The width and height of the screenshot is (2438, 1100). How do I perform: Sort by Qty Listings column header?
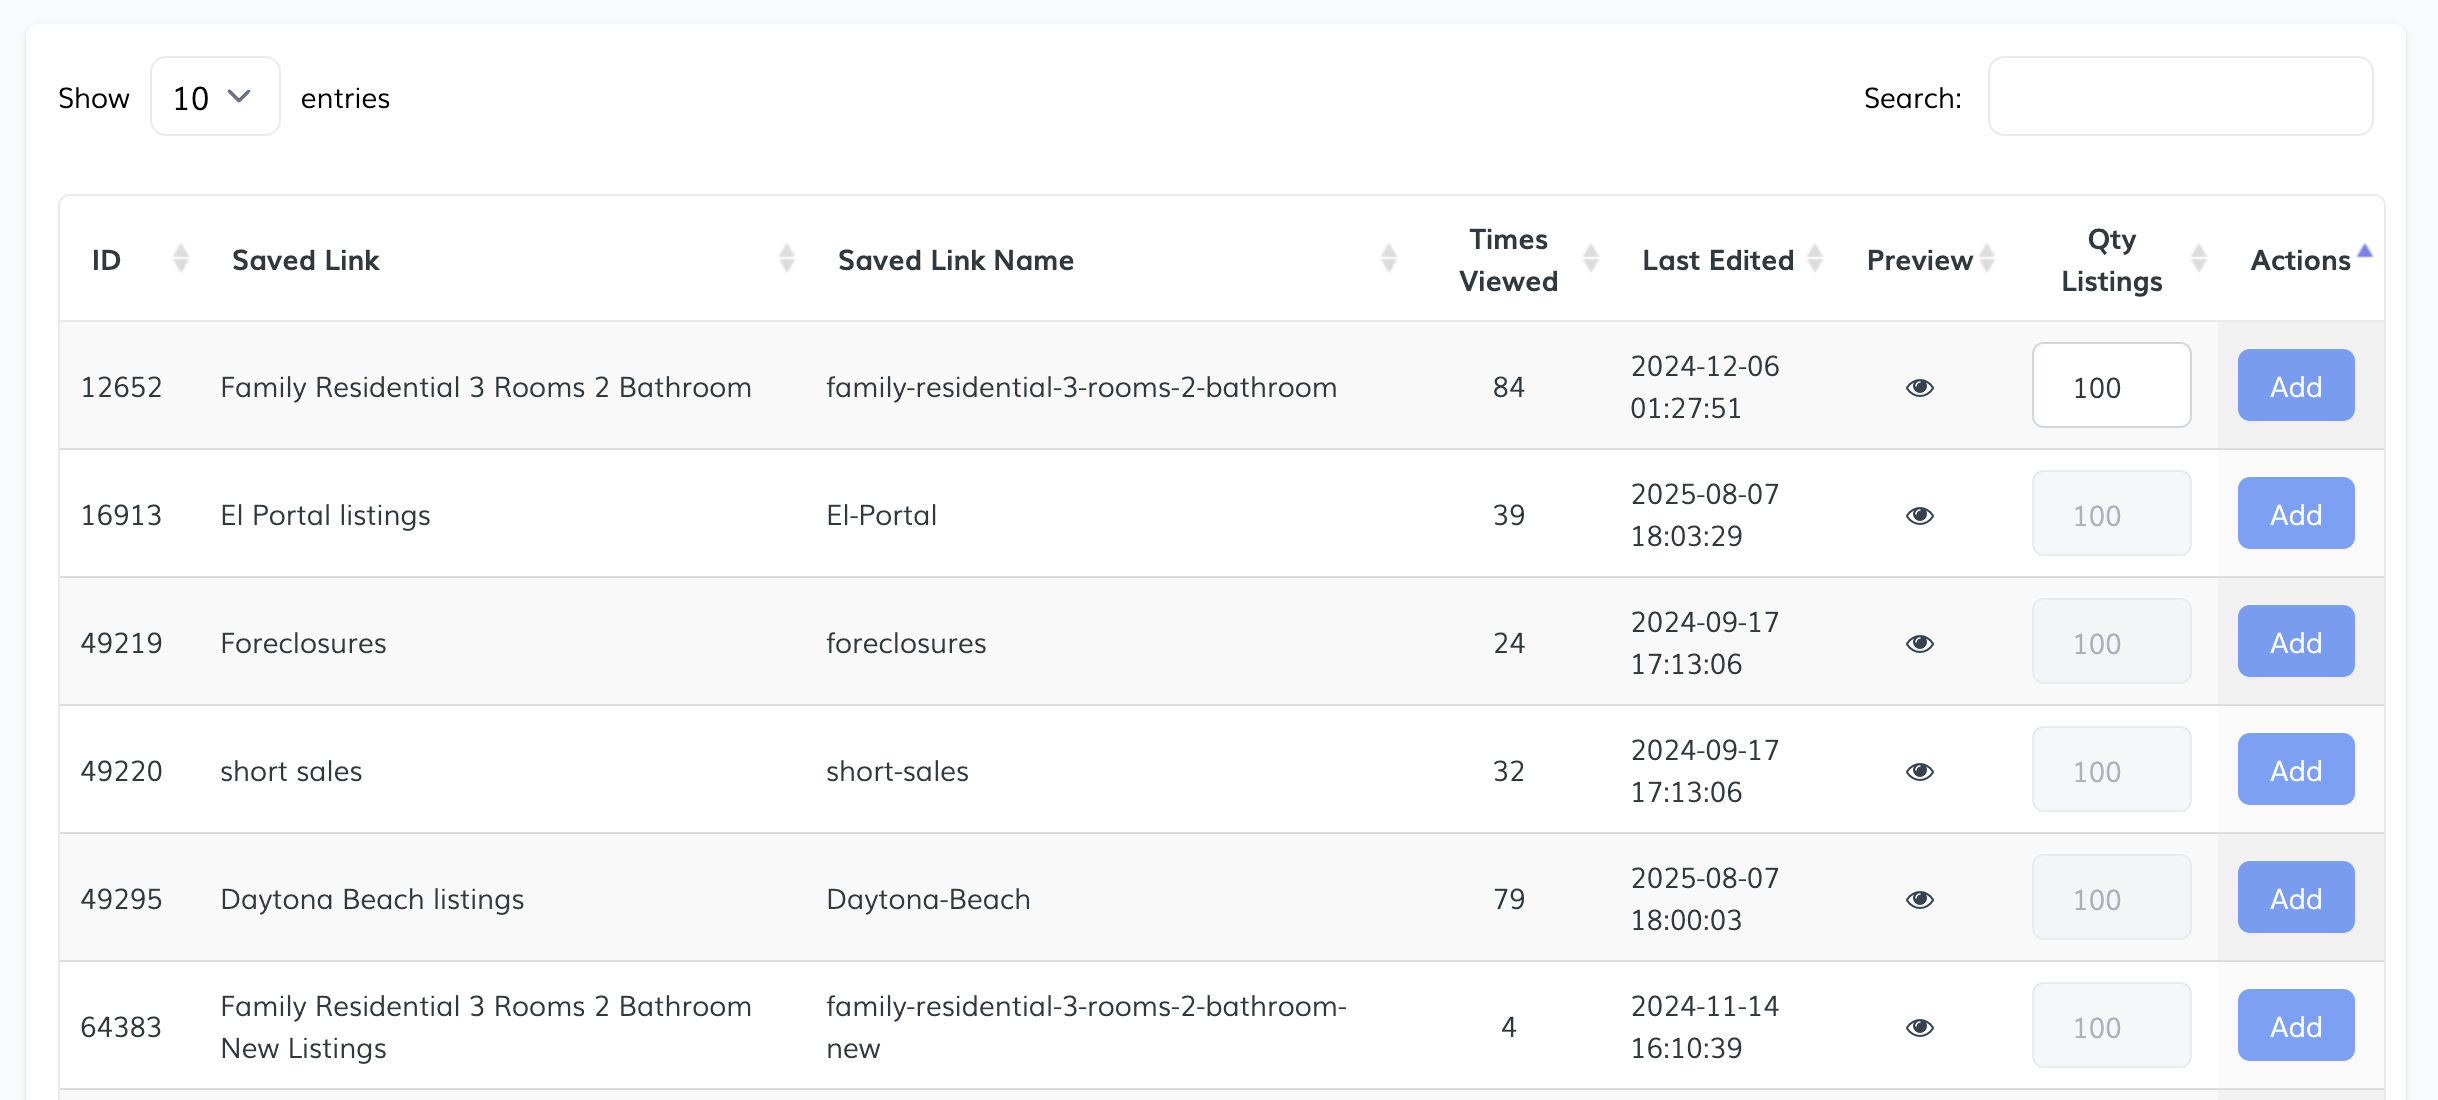(2111, 260)
